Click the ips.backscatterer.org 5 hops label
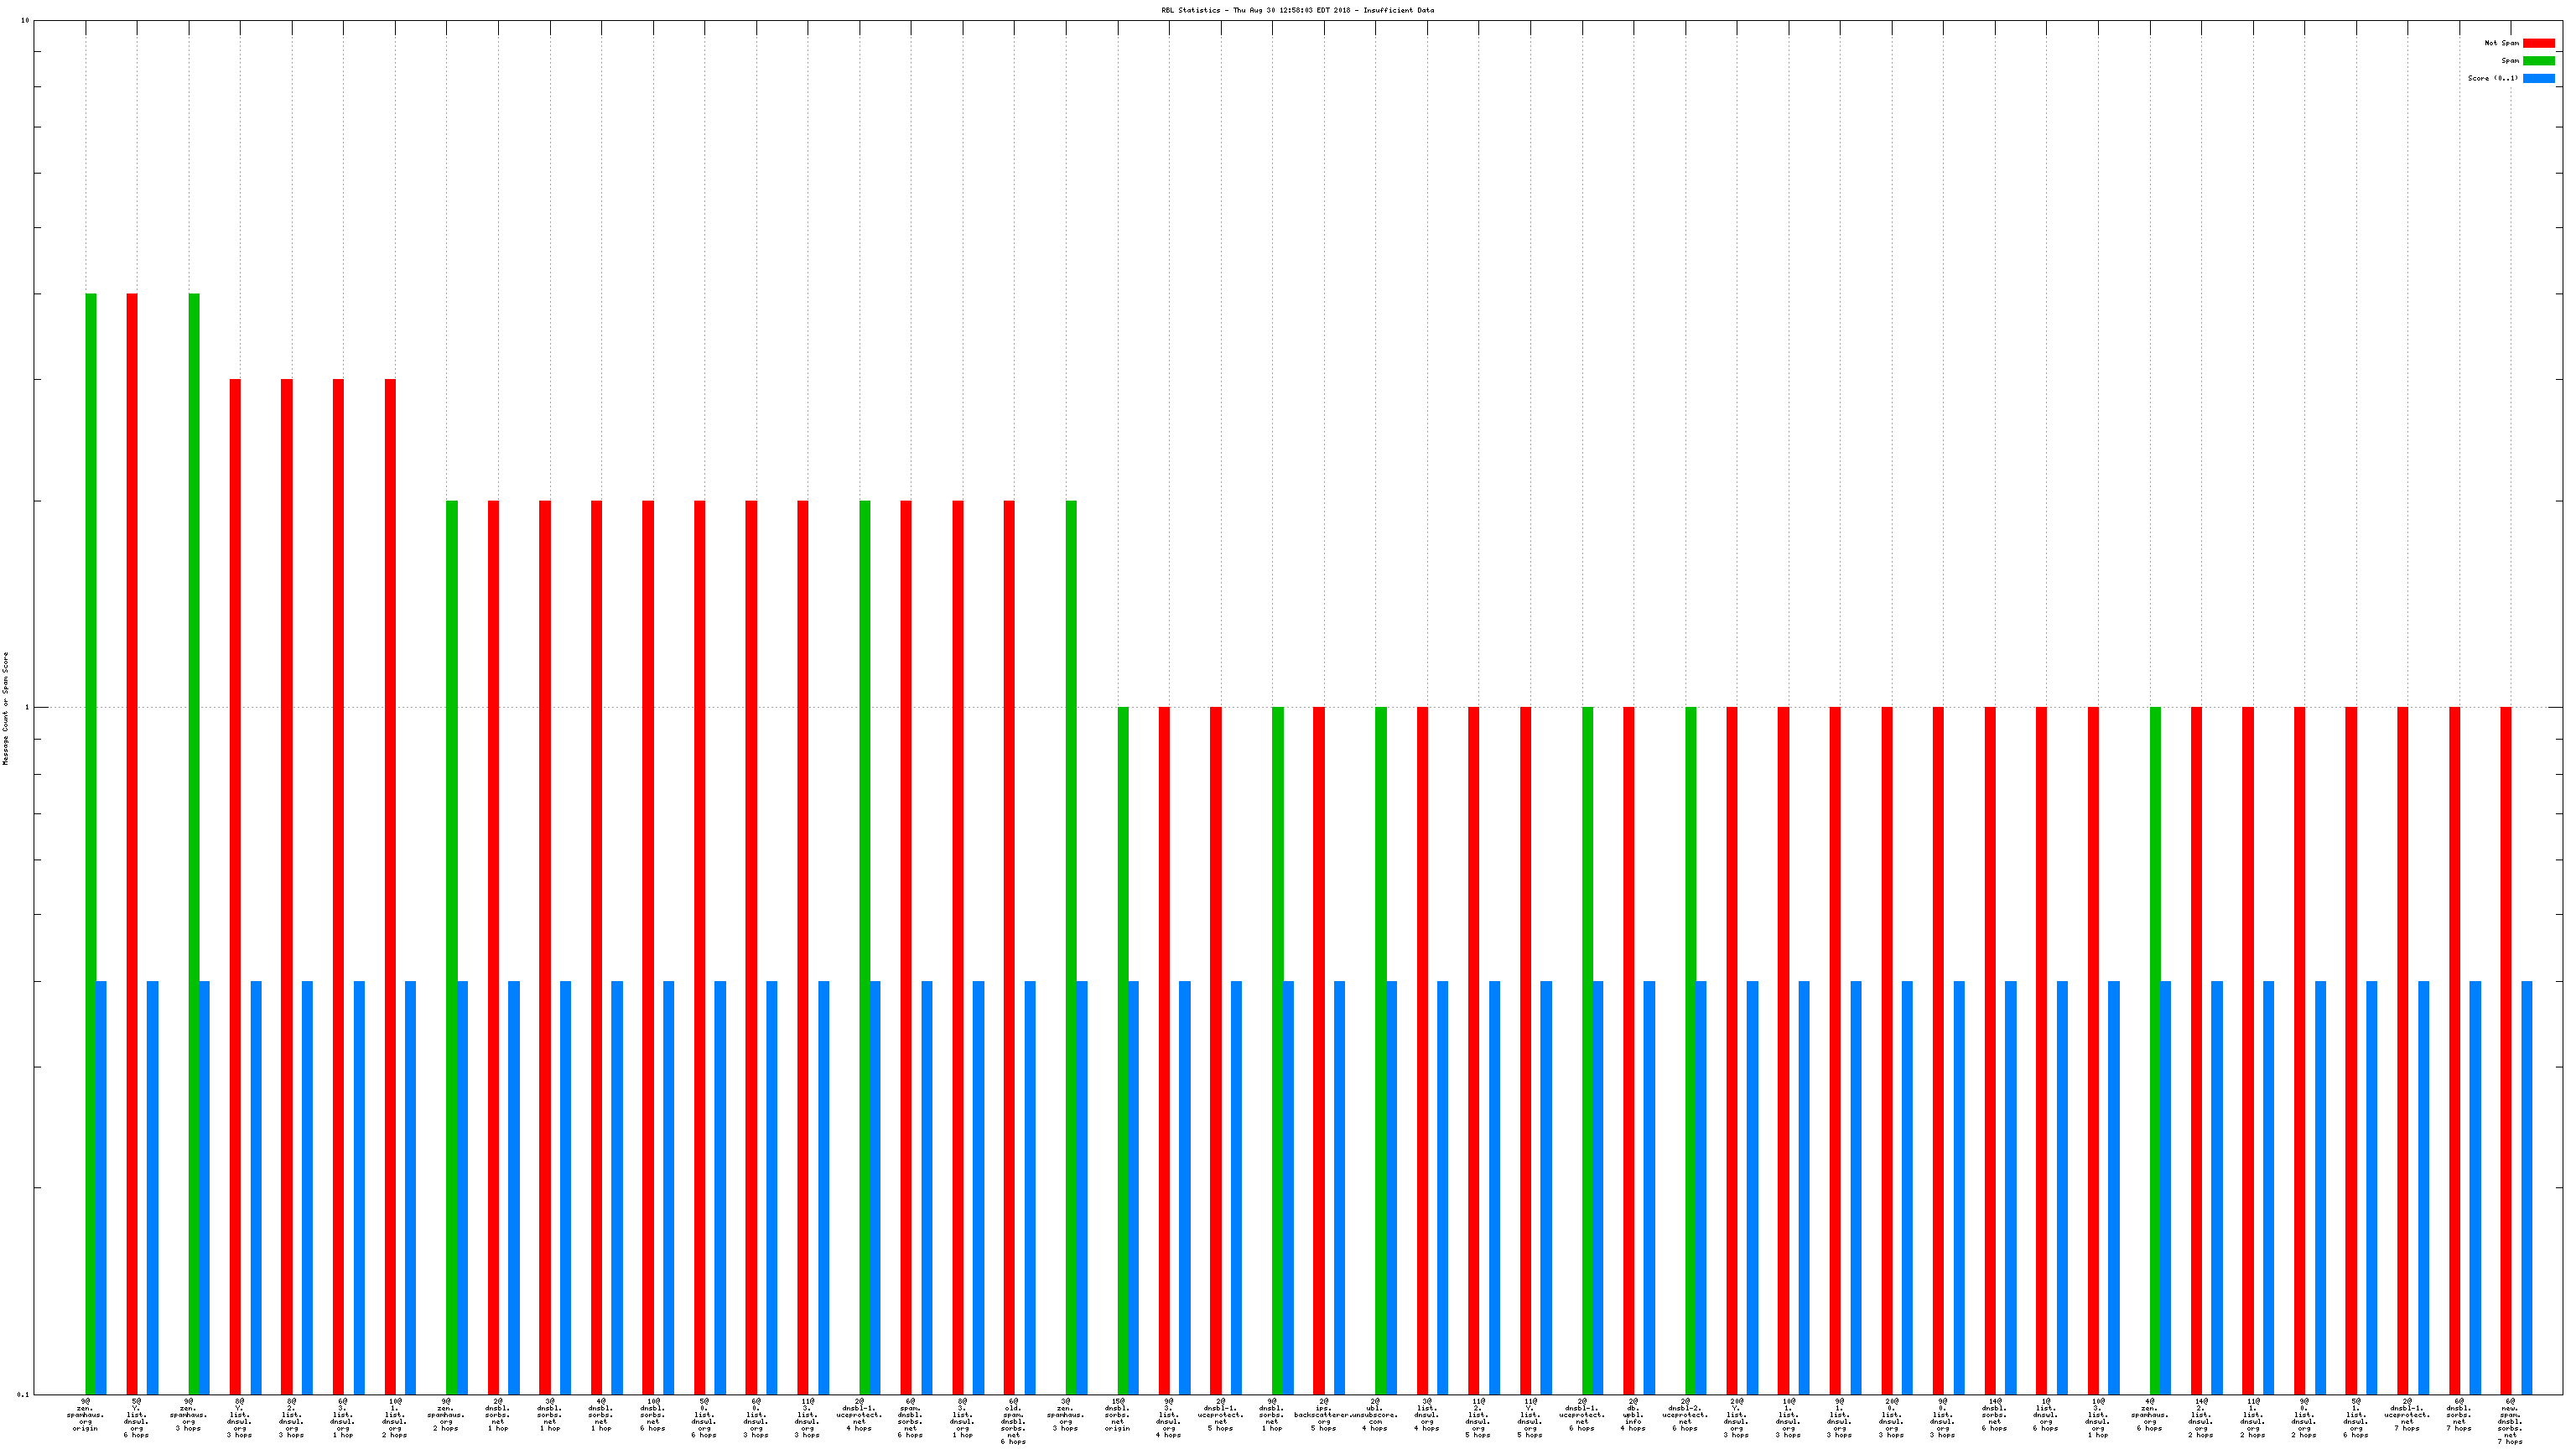This screenshot has height=1449, width=2576. (1323, 1415)
